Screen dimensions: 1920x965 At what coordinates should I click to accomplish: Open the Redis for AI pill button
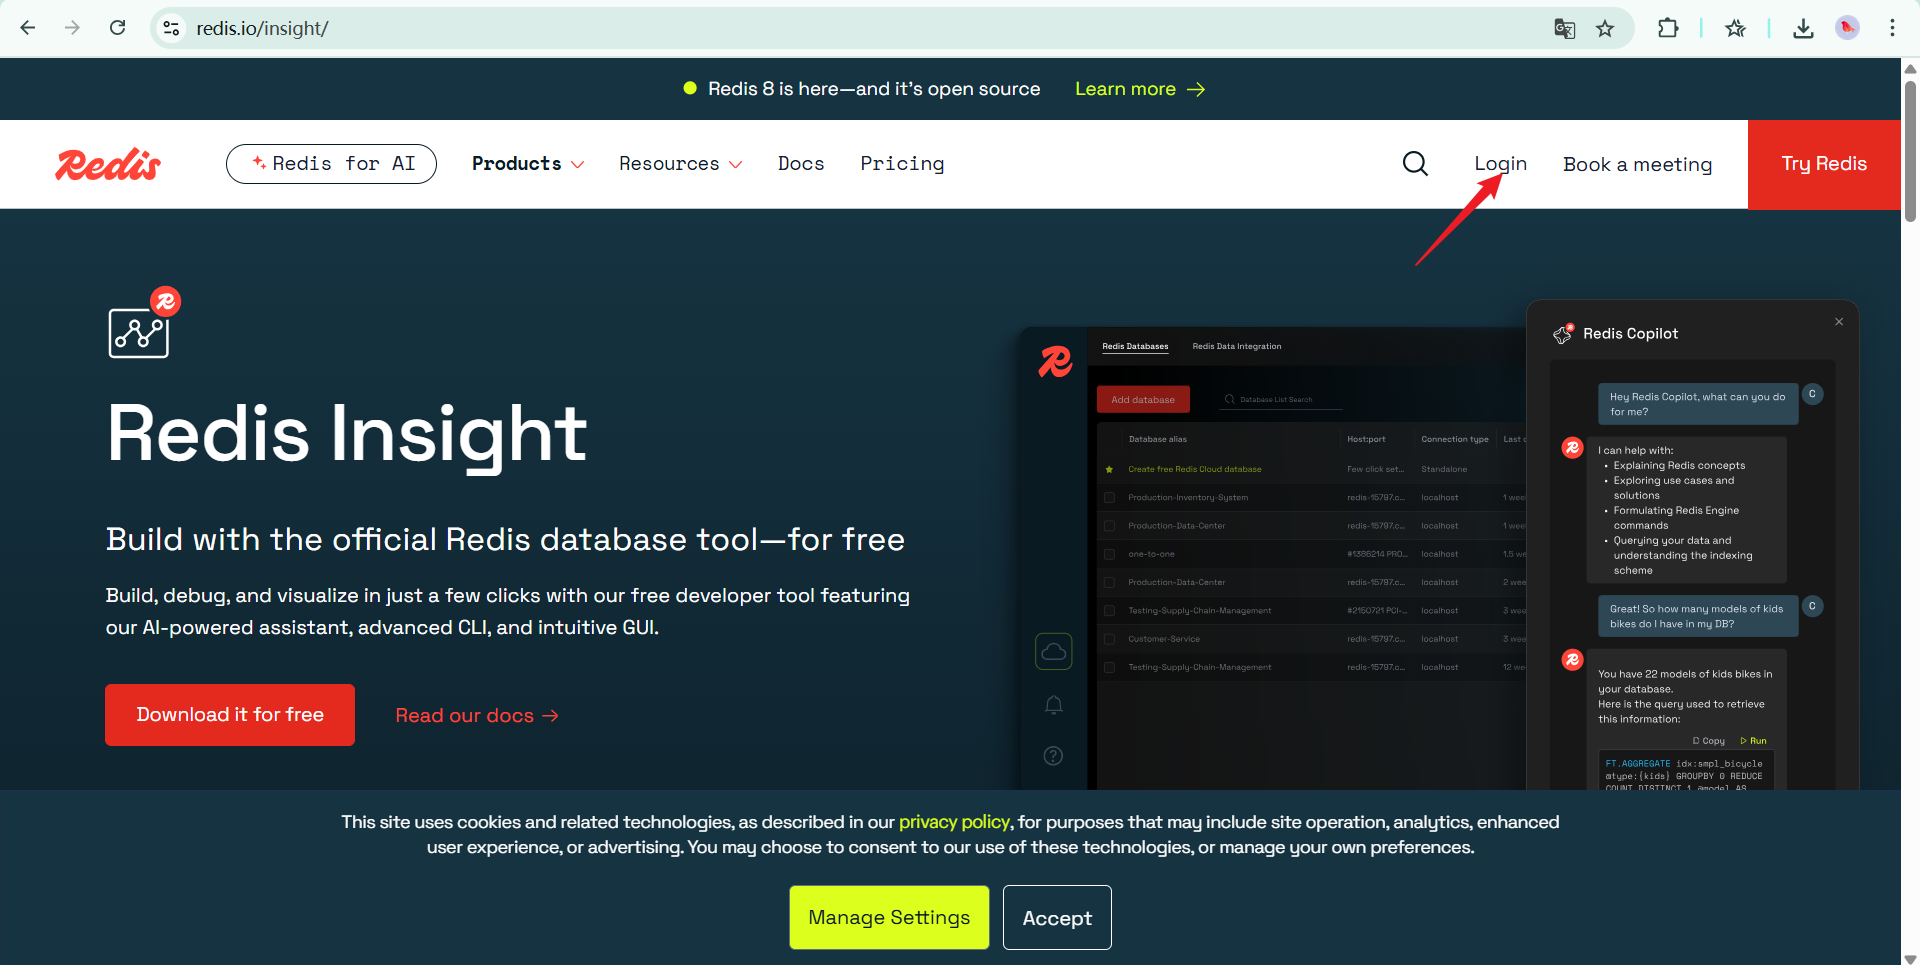[331, 164]
